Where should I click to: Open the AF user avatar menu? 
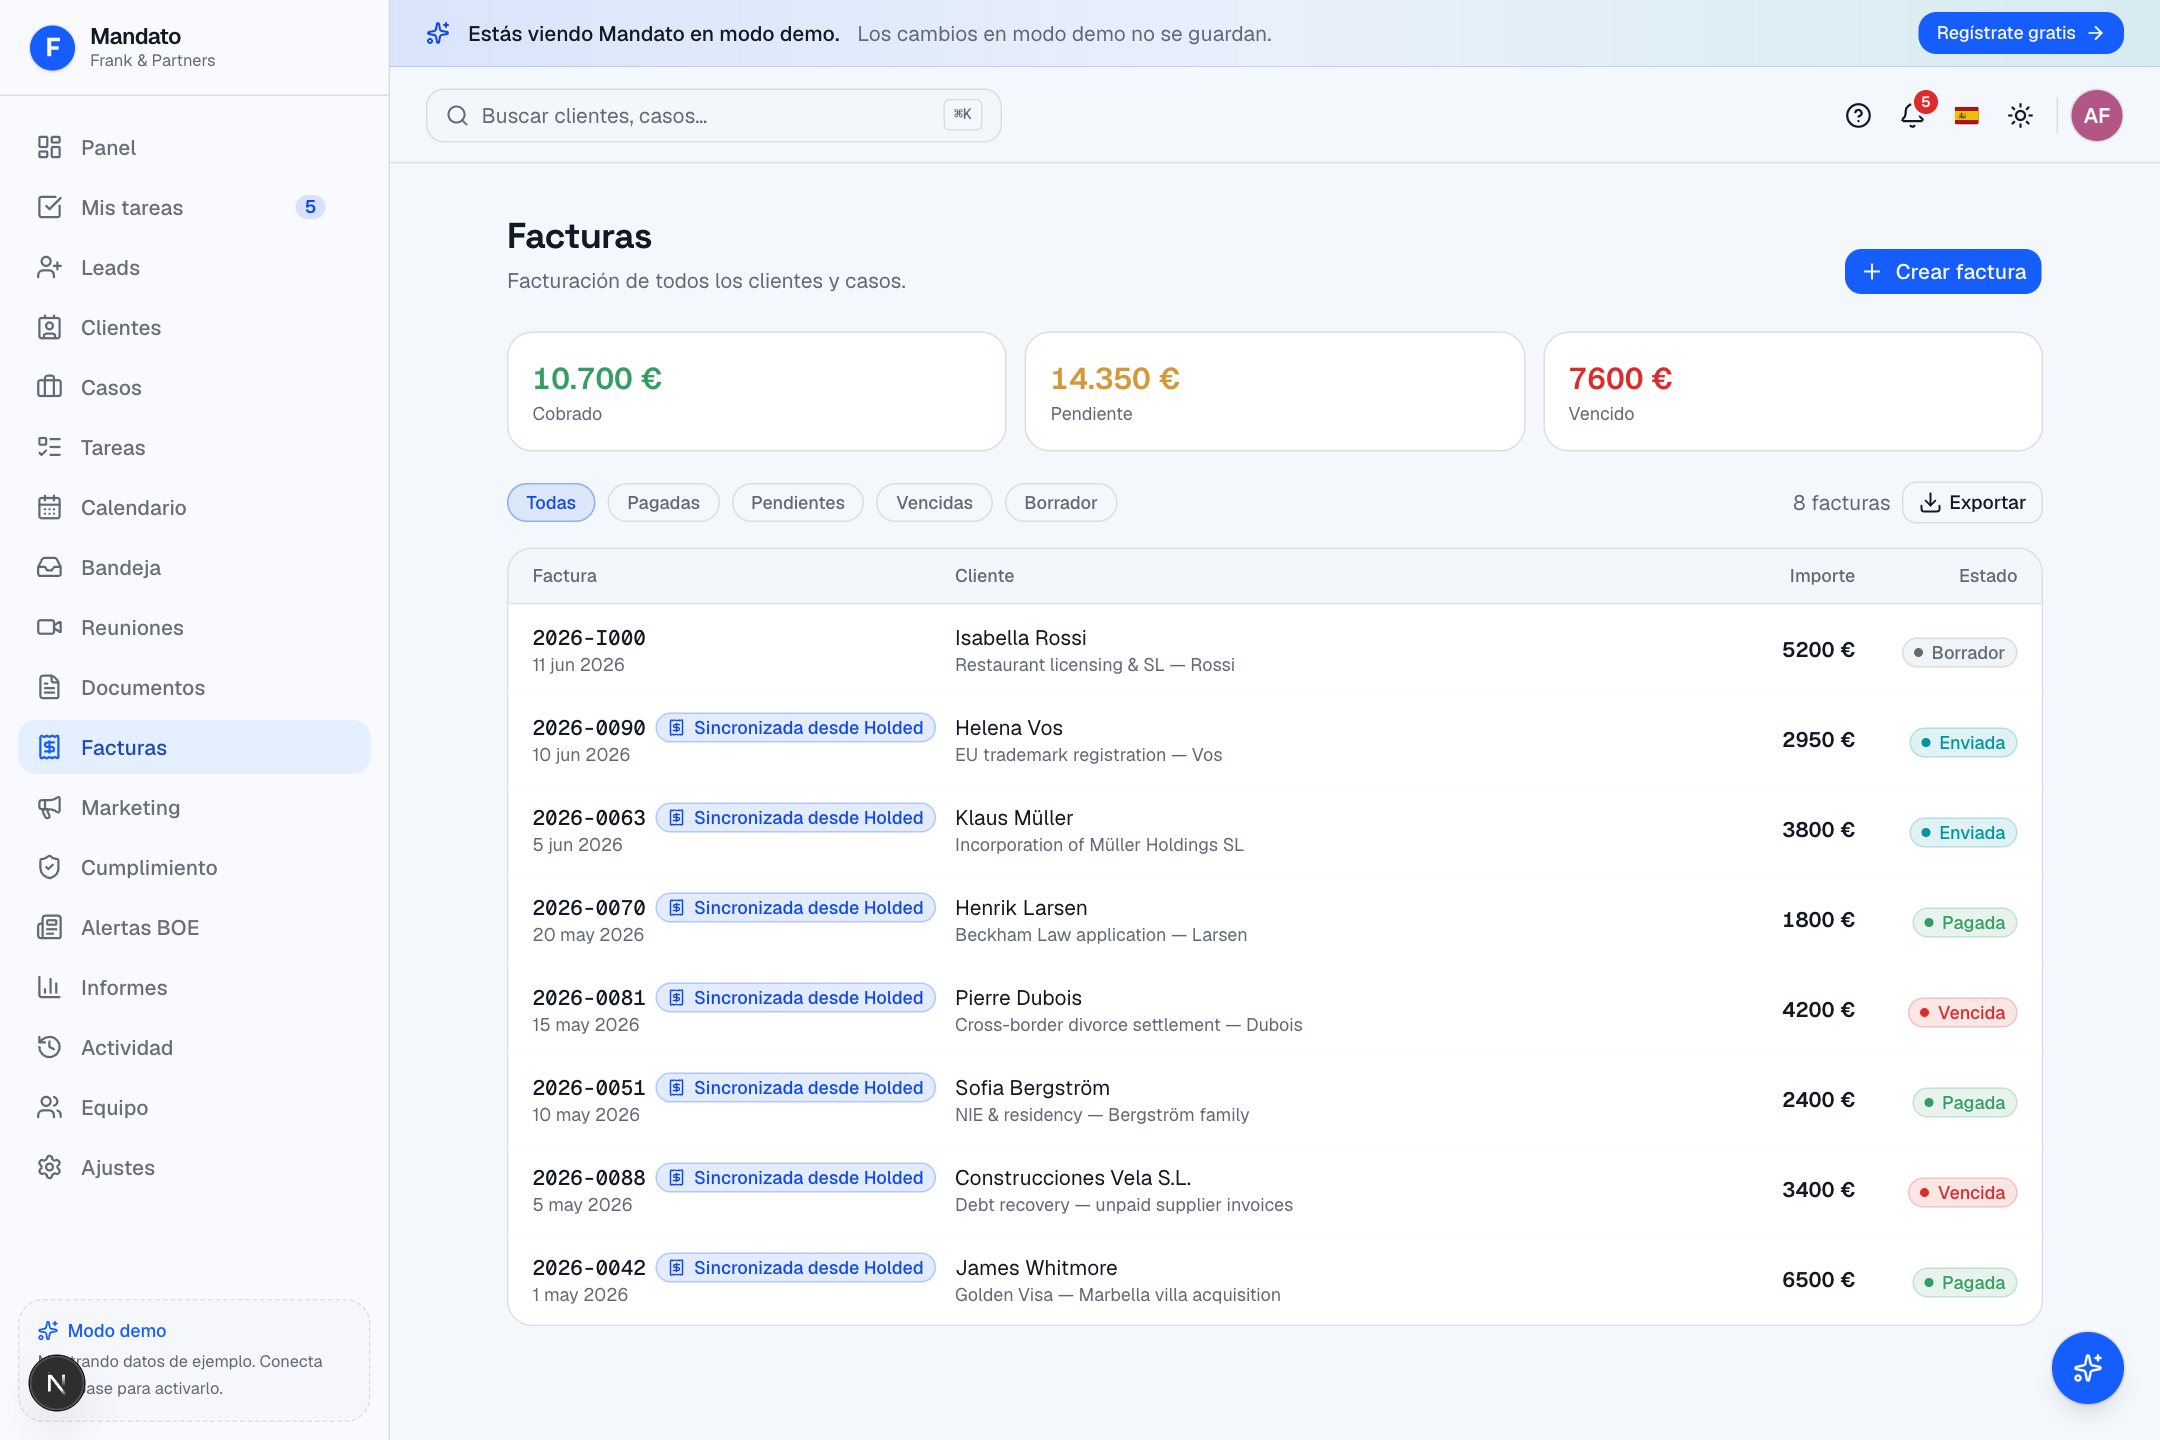[2097, 116]
